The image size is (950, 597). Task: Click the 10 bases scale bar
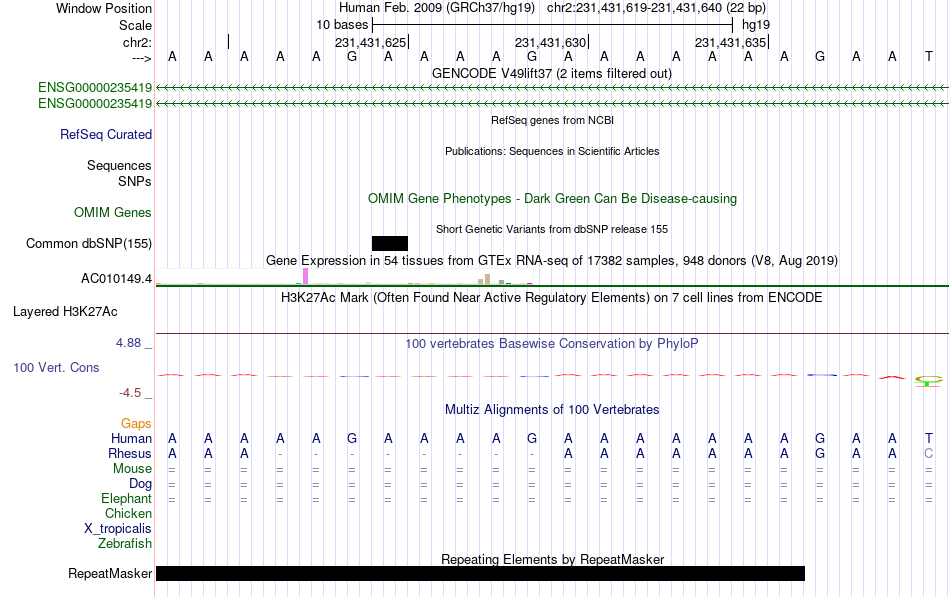click(x=553, y=25)
